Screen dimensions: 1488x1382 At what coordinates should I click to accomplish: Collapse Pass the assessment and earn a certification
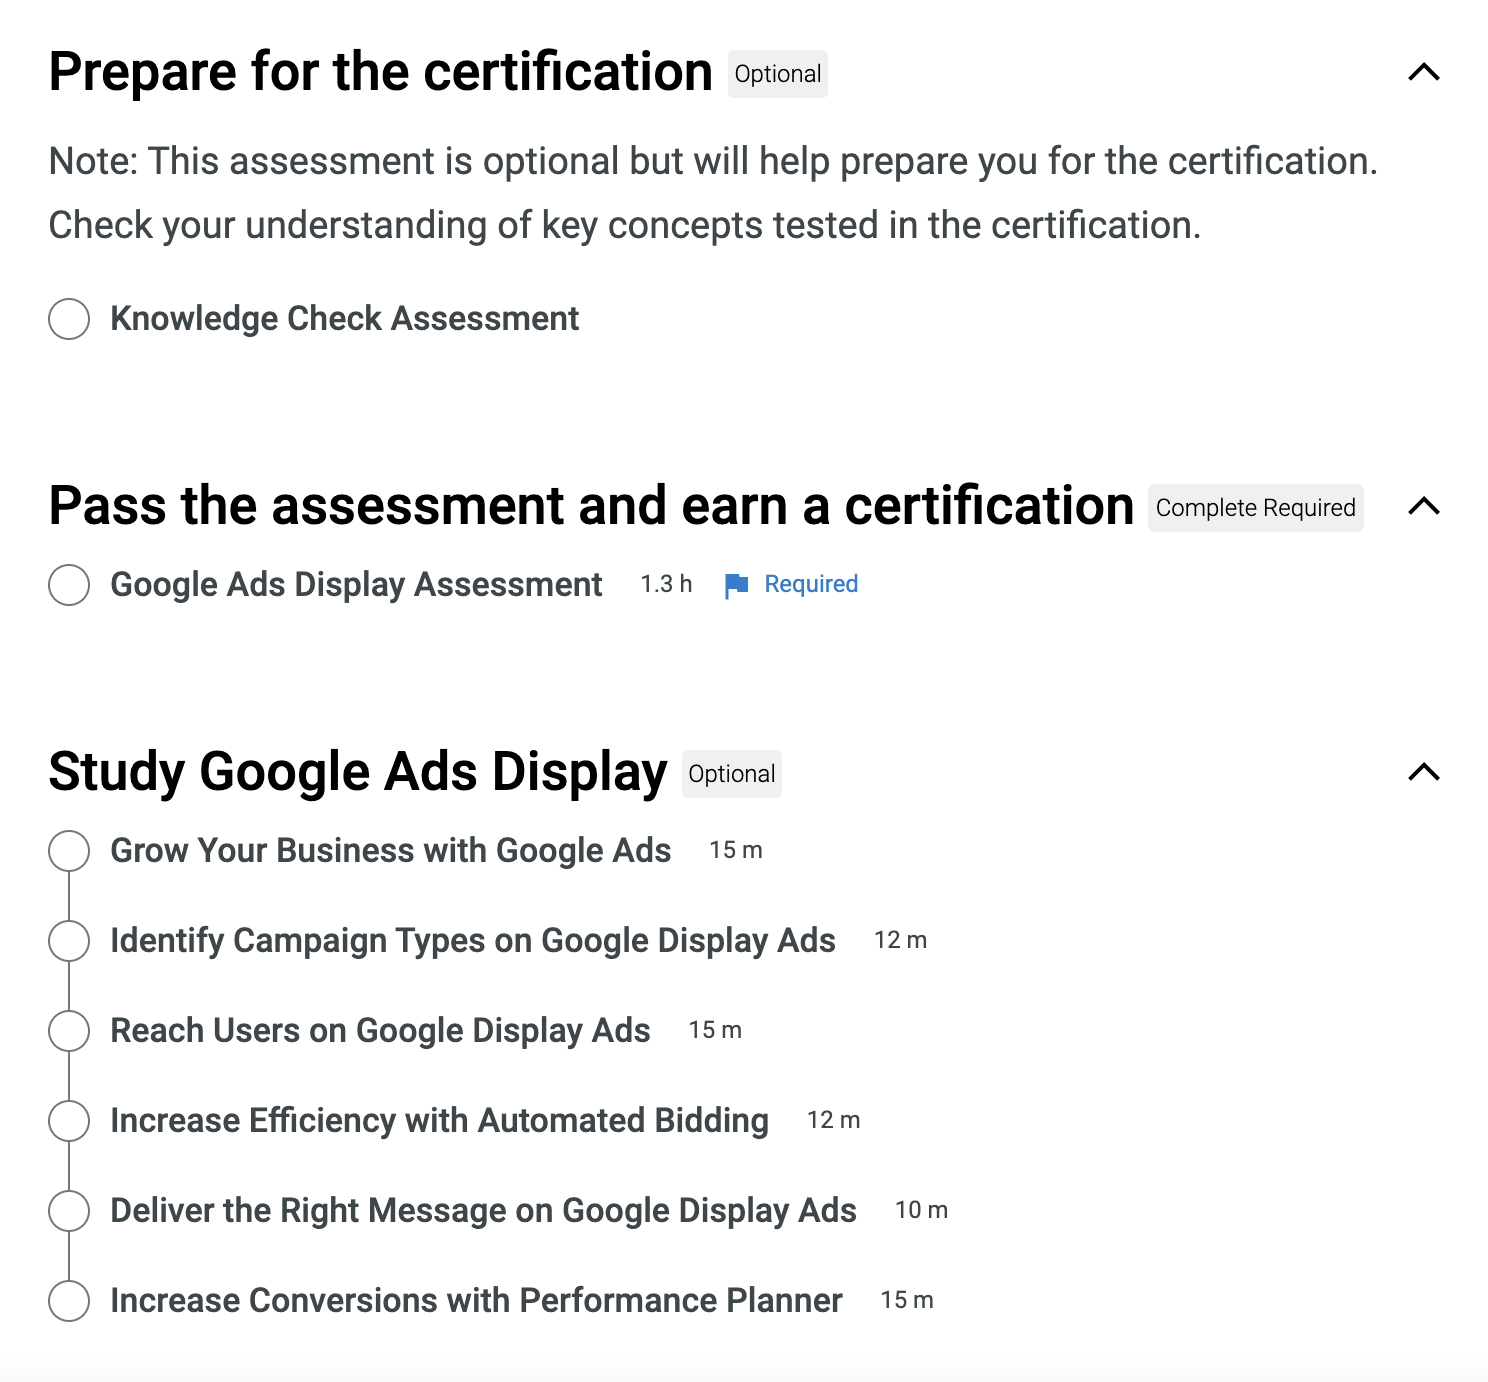coord(1423,507)
